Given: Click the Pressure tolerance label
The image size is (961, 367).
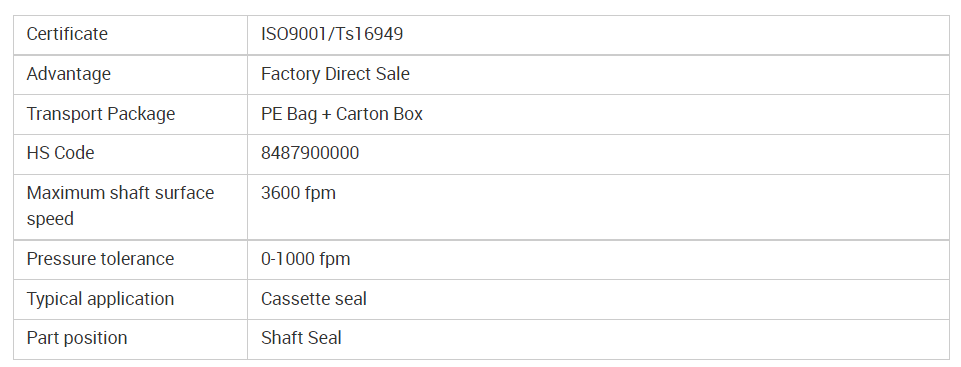Looking at the screenshot, I should coord(100,259).
